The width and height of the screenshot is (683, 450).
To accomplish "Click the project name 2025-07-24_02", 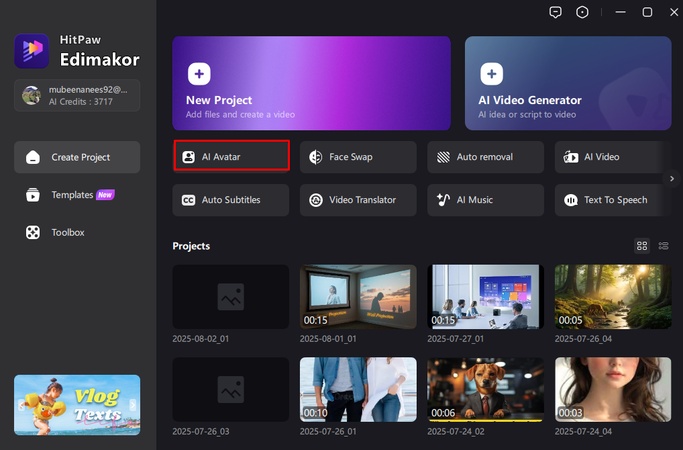I will 456,431.
